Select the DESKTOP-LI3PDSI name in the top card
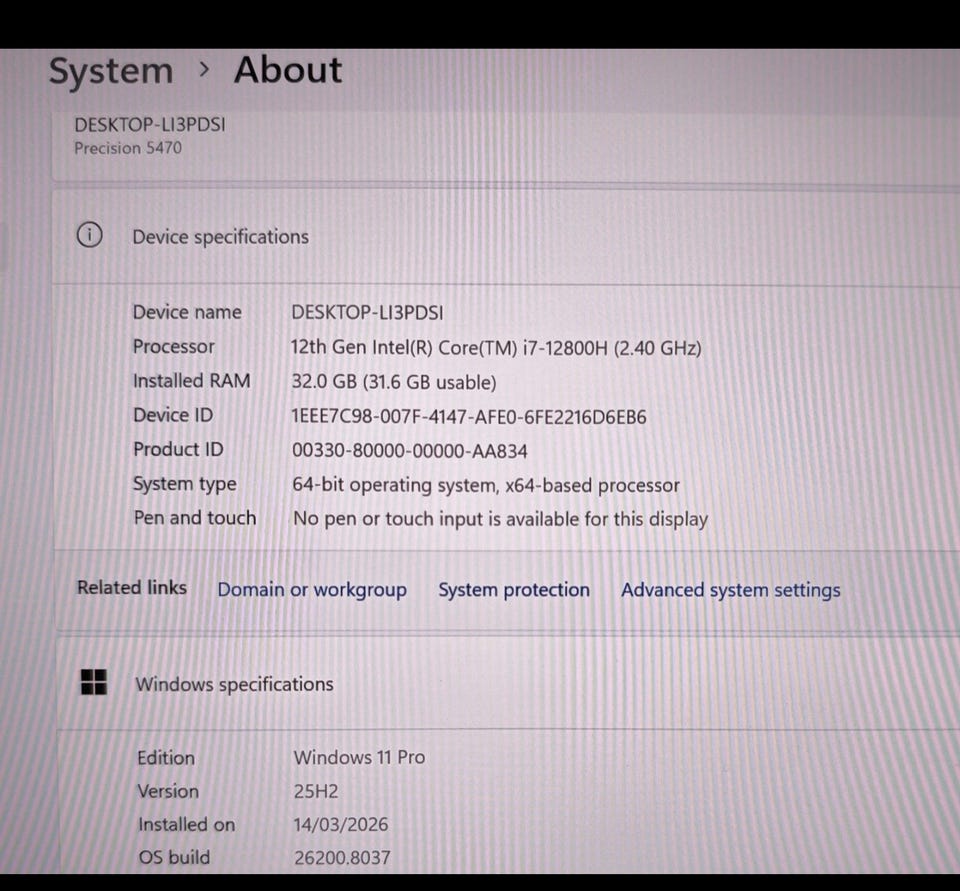Viewport: 960px width, 891px height. 150,125
